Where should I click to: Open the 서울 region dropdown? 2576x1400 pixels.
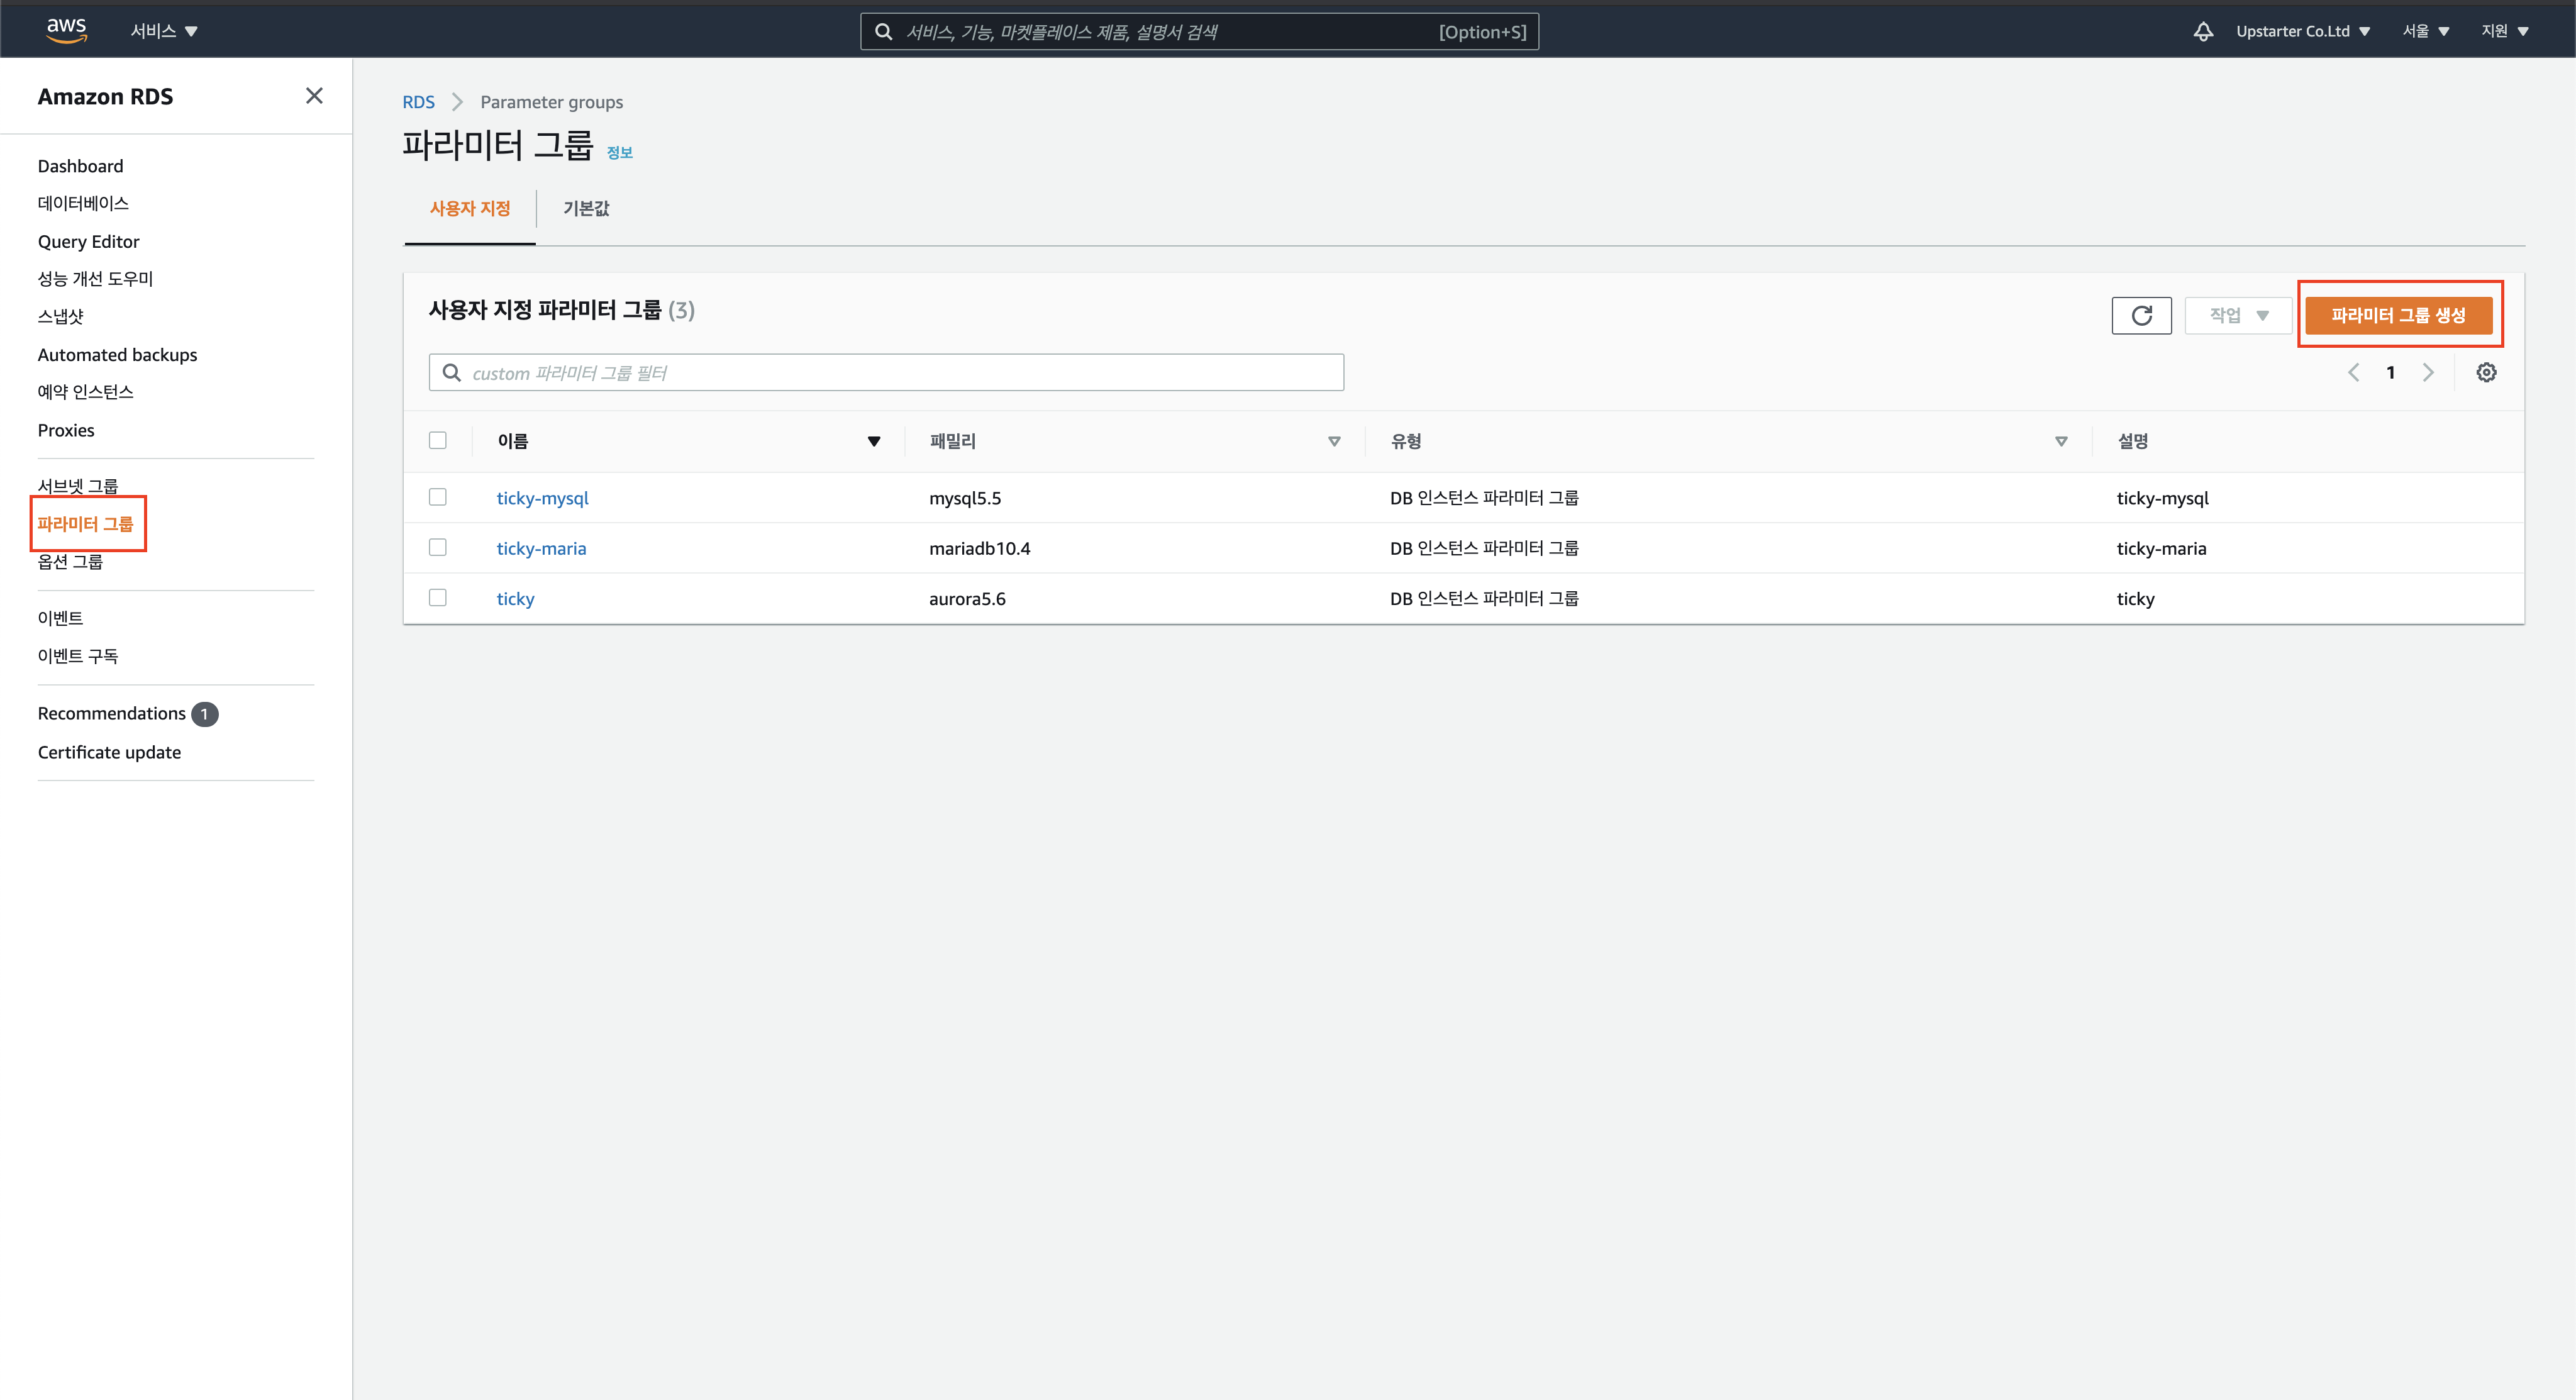2425,31
